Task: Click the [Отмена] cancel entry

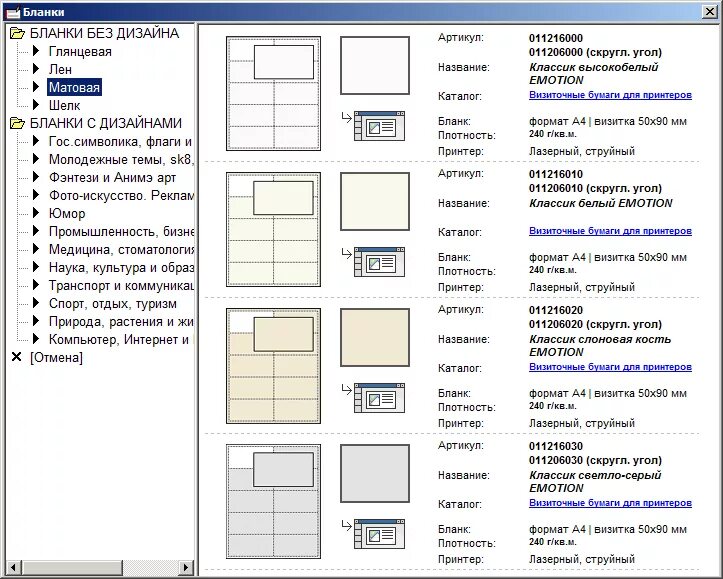Action: [x=56, y=357]
